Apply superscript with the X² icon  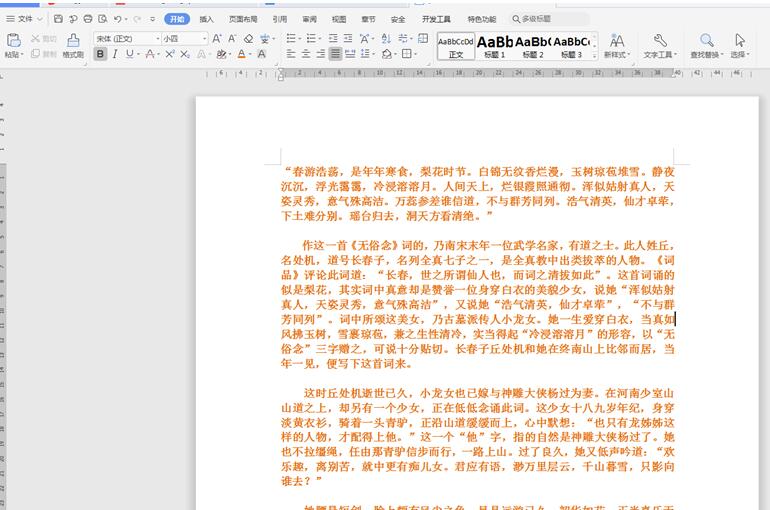169,54
